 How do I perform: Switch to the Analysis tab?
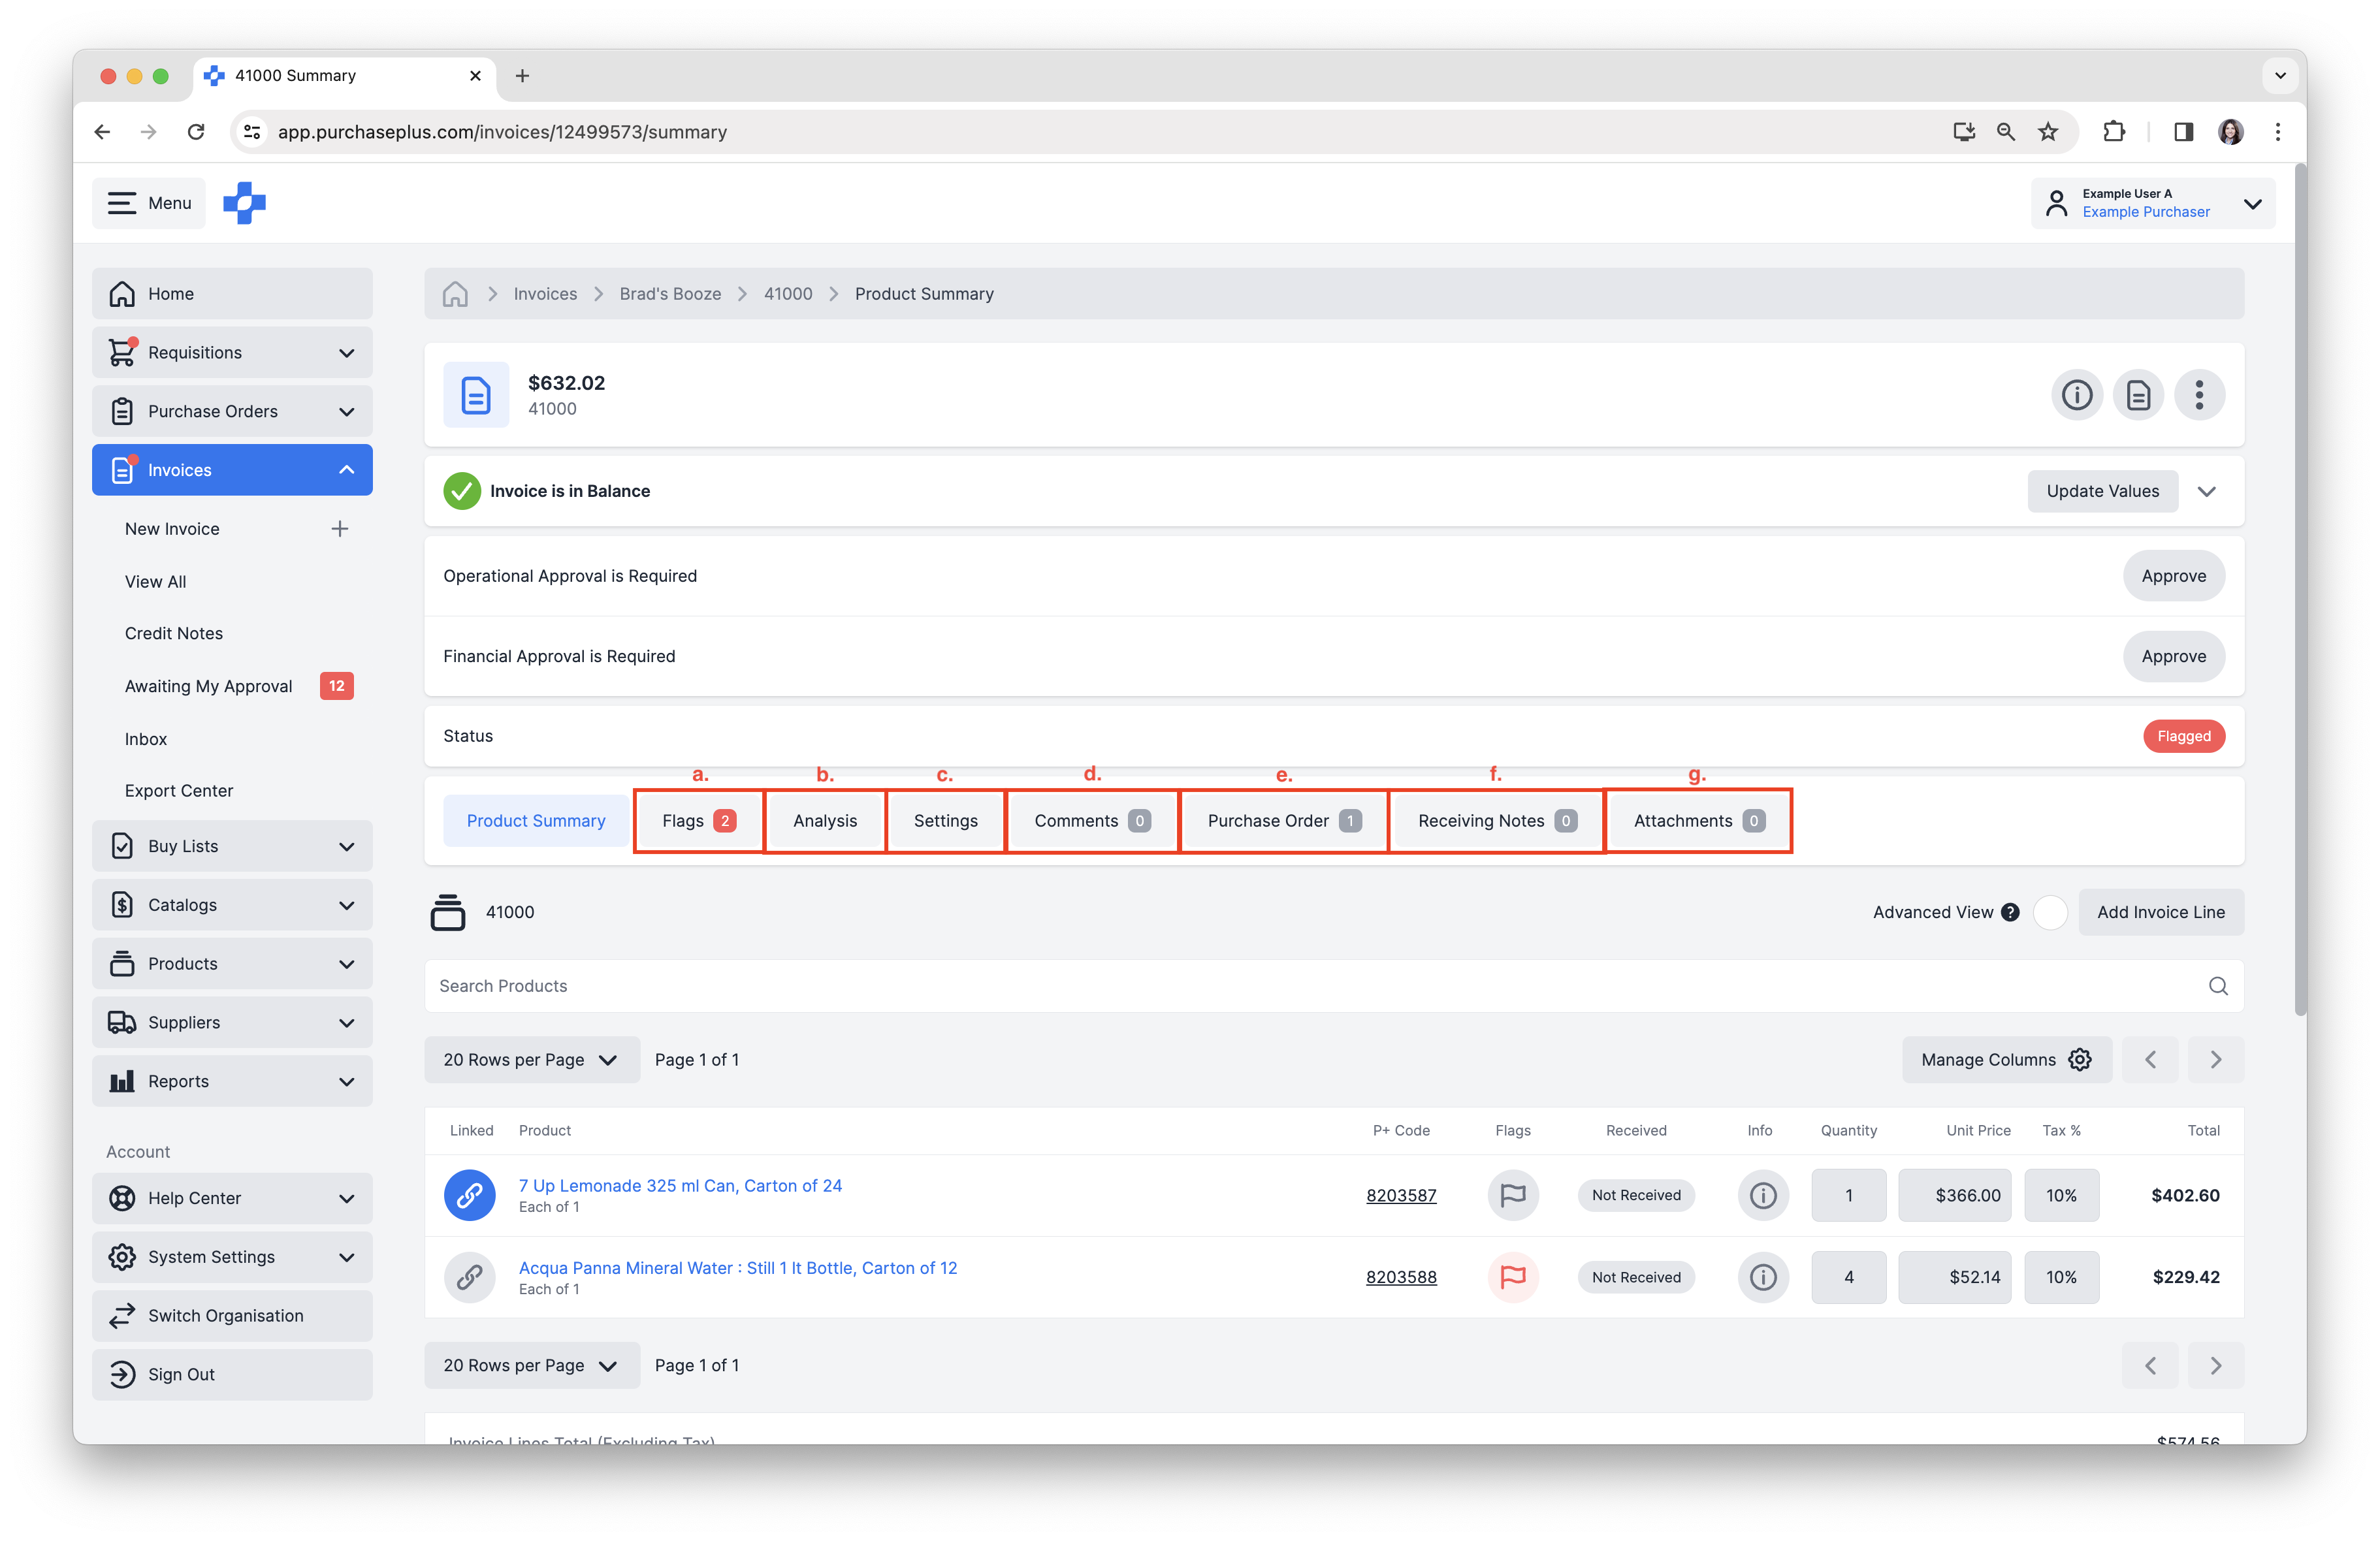pos(824,821)
